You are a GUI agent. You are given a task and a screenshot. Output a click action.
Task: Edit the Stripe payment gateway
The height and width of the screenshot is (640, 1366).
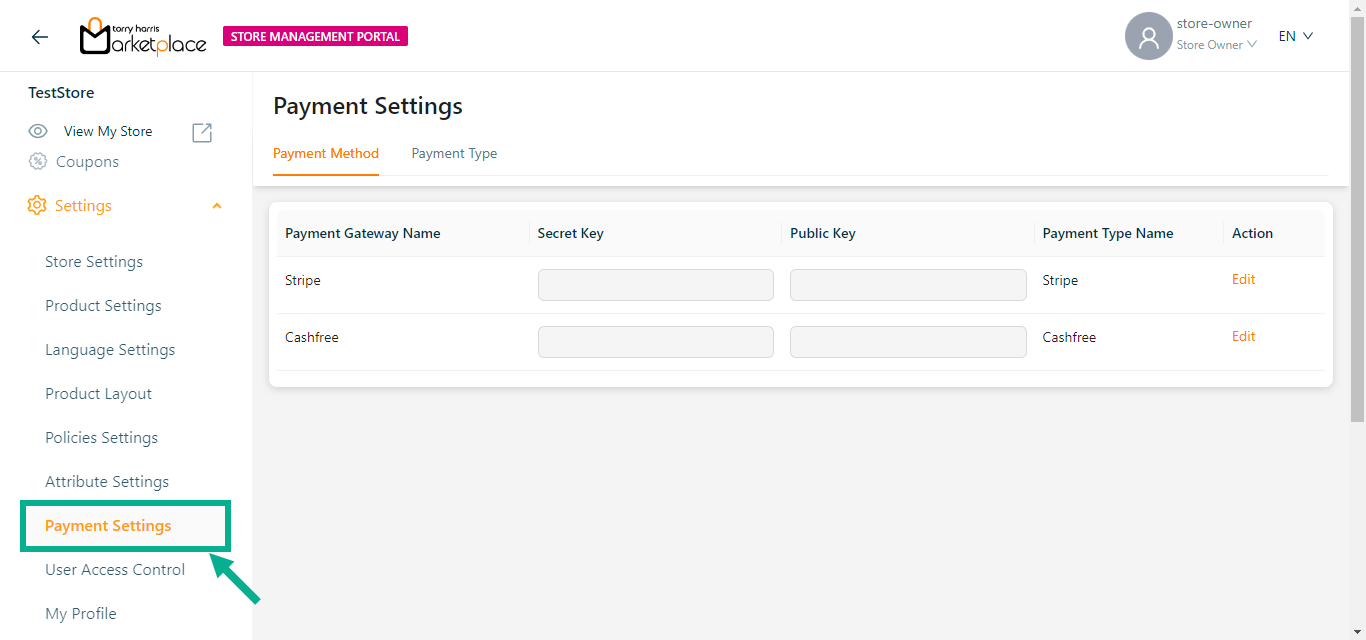[1243, 280]
